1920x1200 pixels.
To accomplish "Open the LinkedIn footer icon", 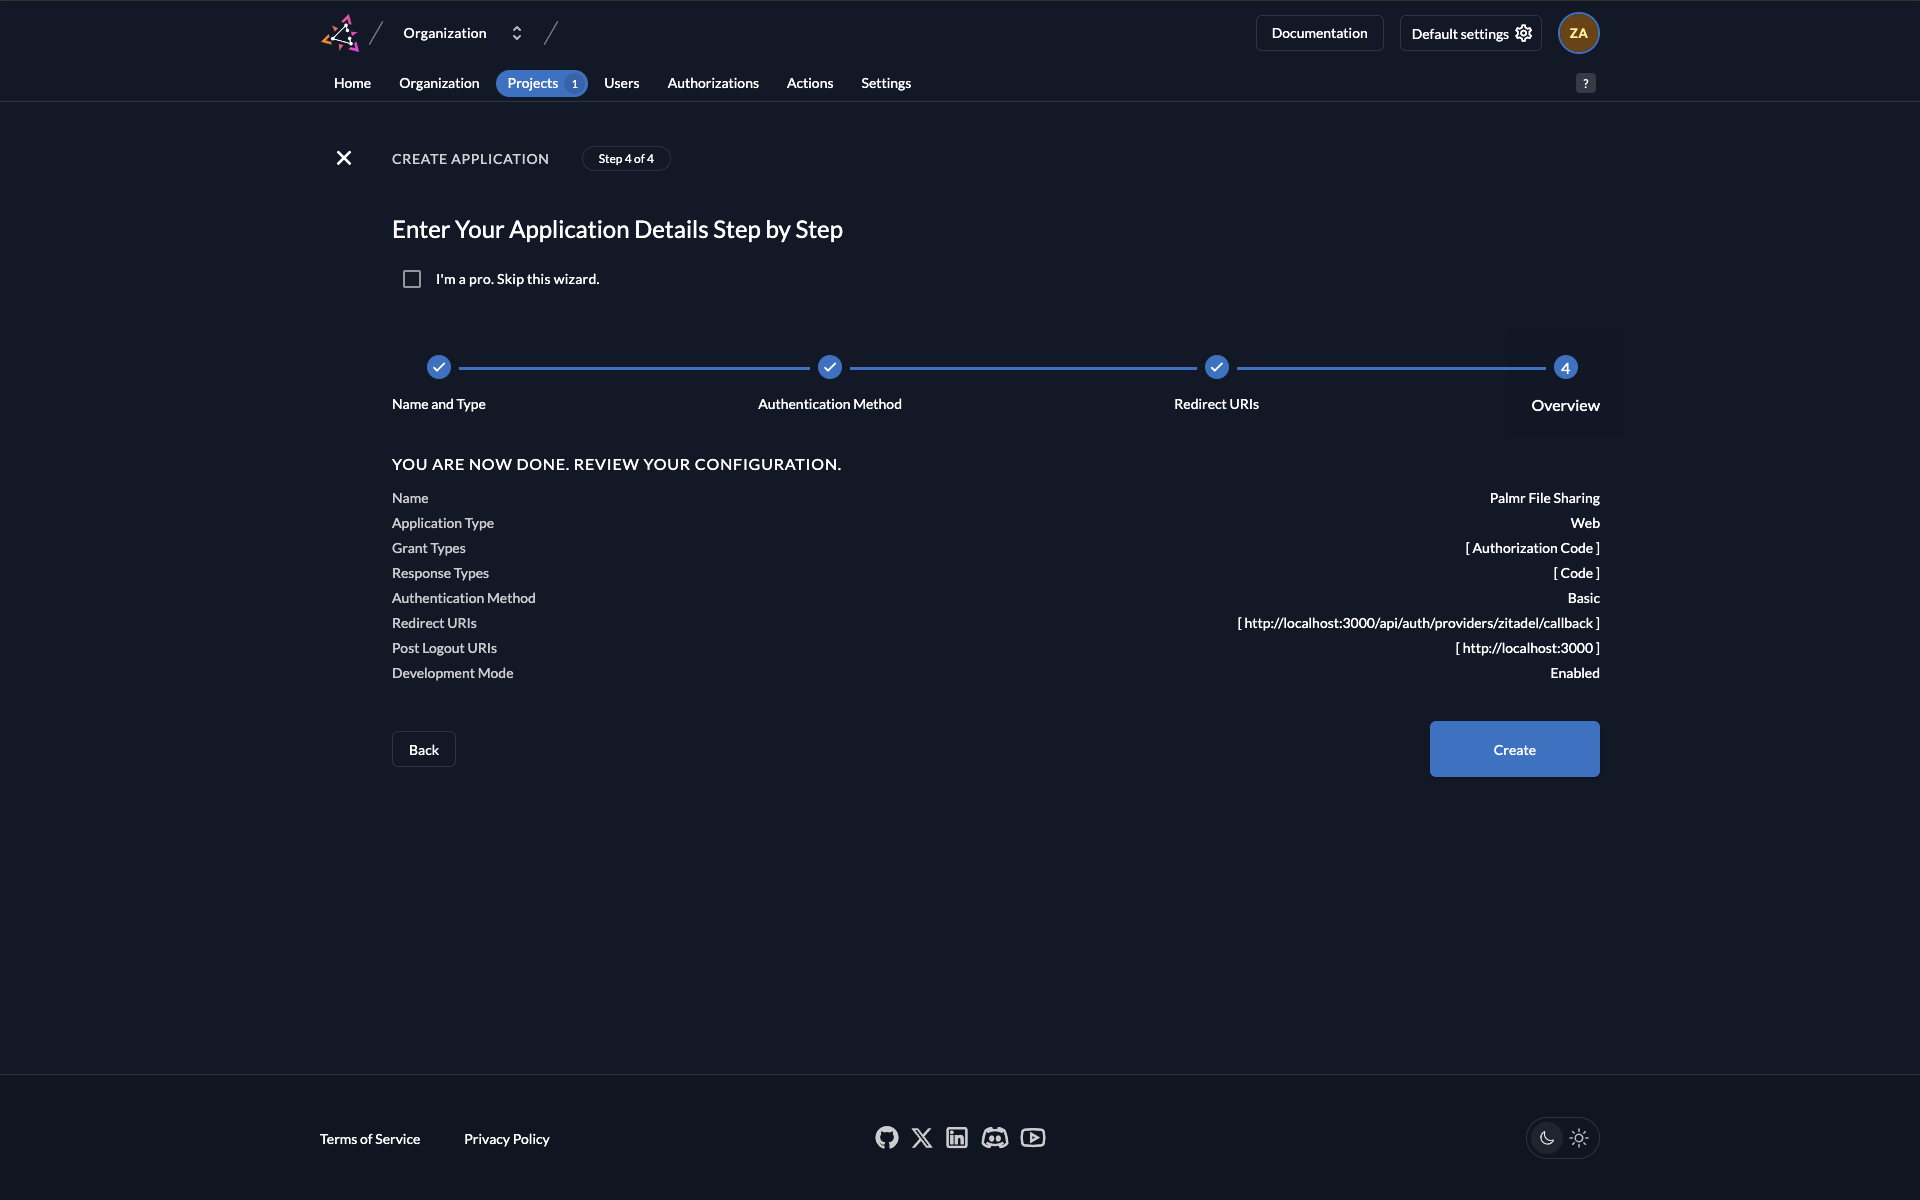I will (x=957, y=1138).
